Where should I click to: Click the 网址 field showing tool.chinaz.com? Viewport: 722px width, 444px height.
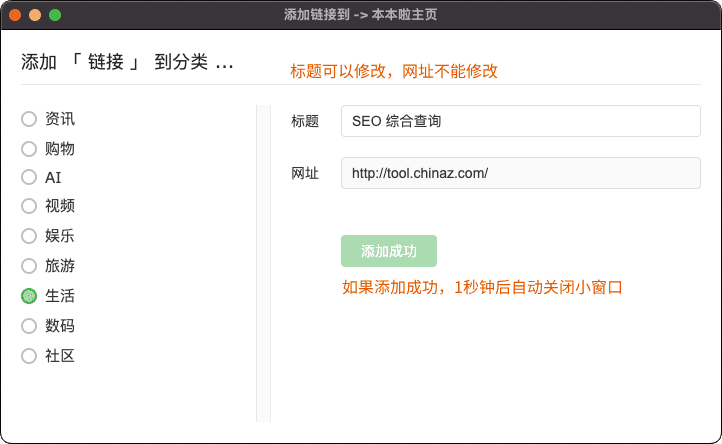coord(520,173)
